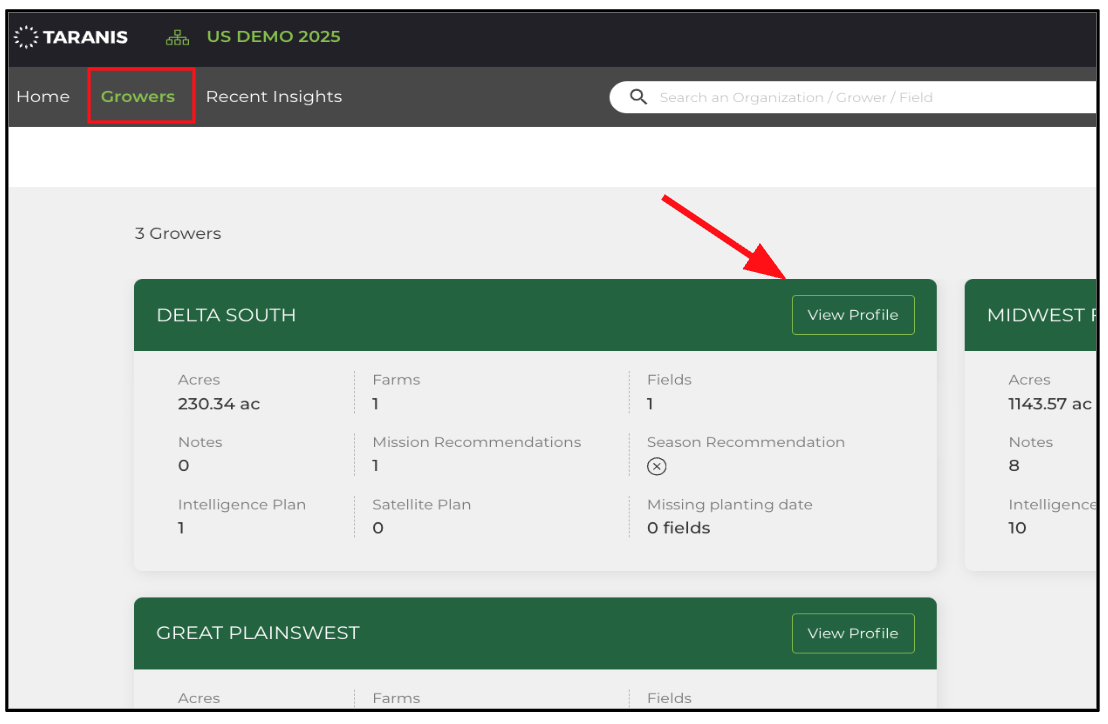
Task: Switch to the Recent Insights tab
Action: click(x=273, y=97)
